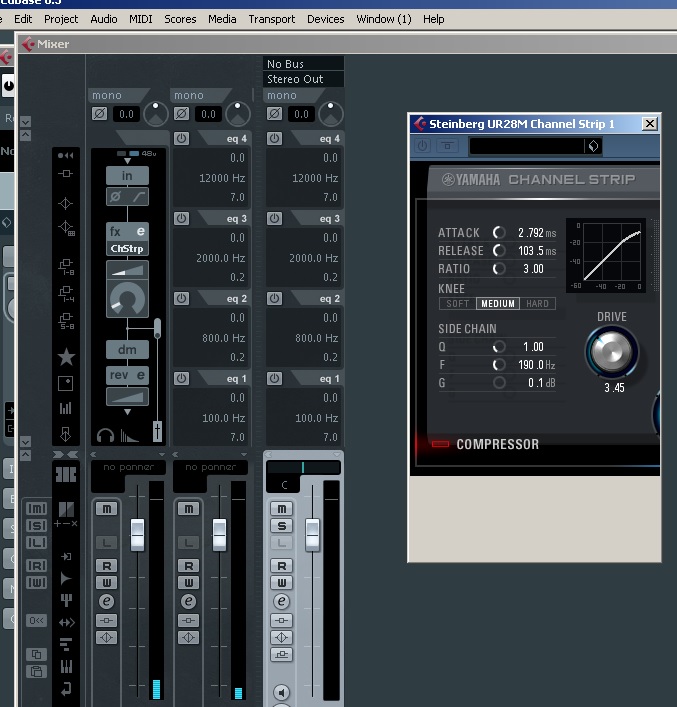Select the SOFT knee option
The image size is (677, 707).
[x=457, y=303]
